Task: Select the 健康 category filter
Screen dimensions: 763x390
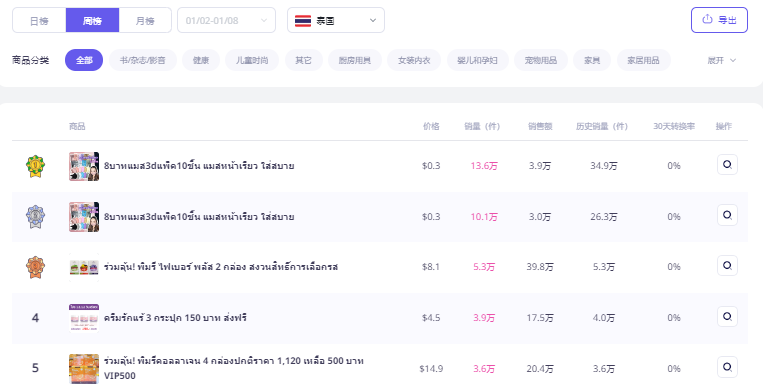Action: (200, 60)
